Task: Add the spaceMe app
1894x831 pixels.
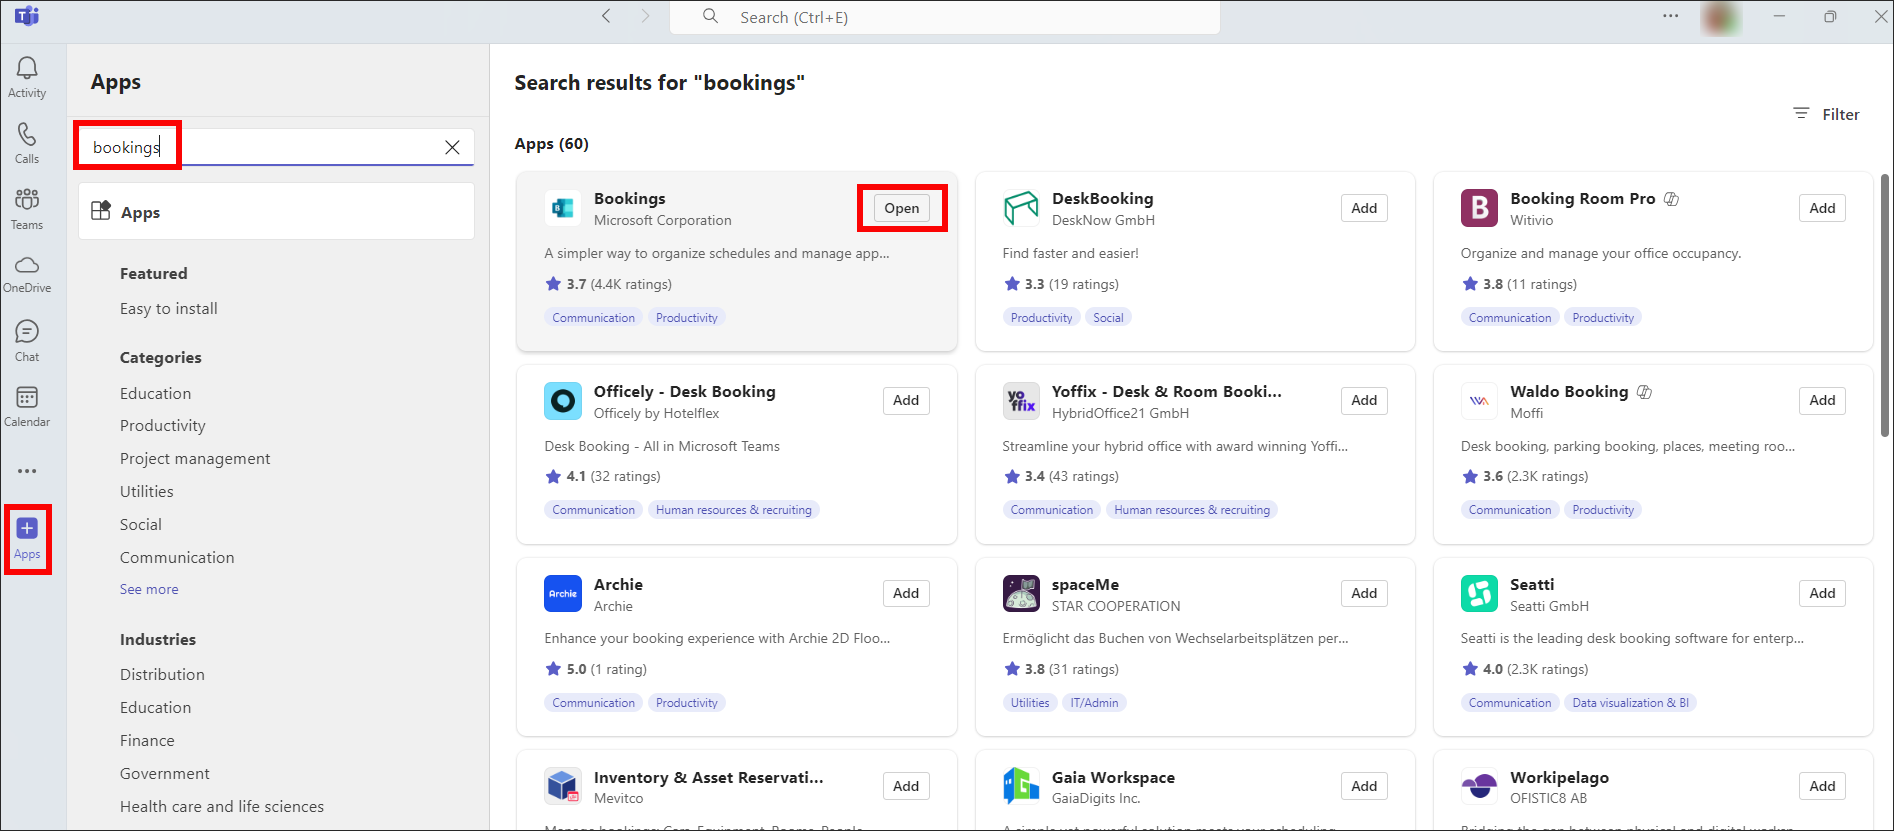Action: pyautogui.click(x=1364, y=593)
